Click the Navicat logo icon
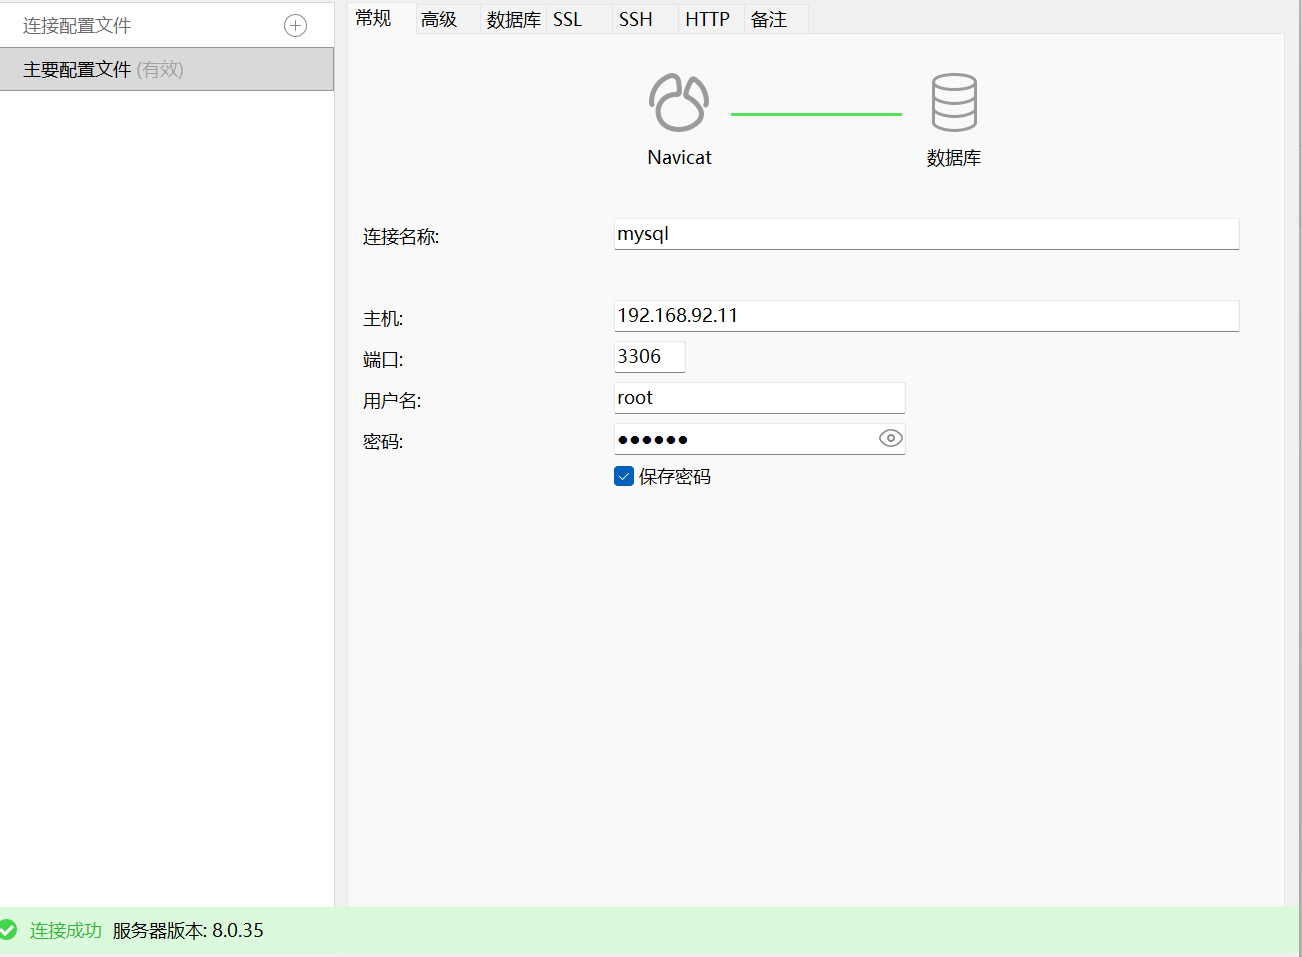 click(x=679, y=102)
